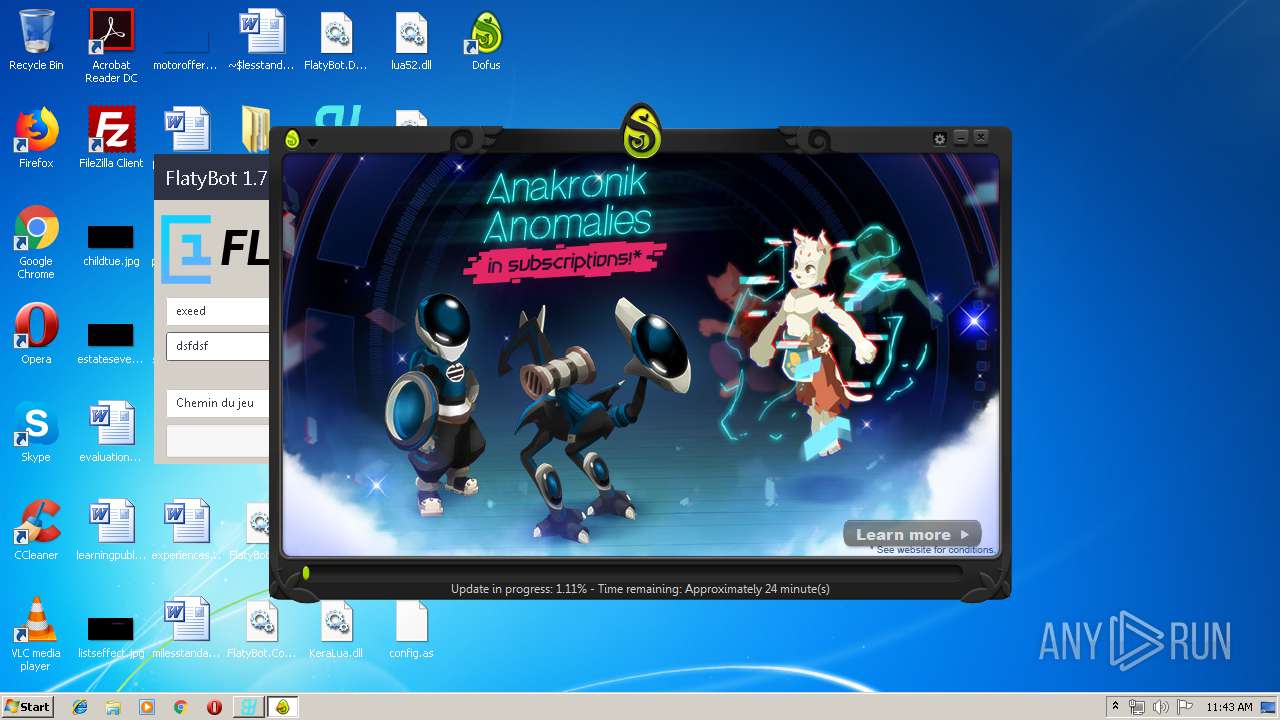
Task: Click the 'Update in progress' status text
Action: (x=640, y=589)
